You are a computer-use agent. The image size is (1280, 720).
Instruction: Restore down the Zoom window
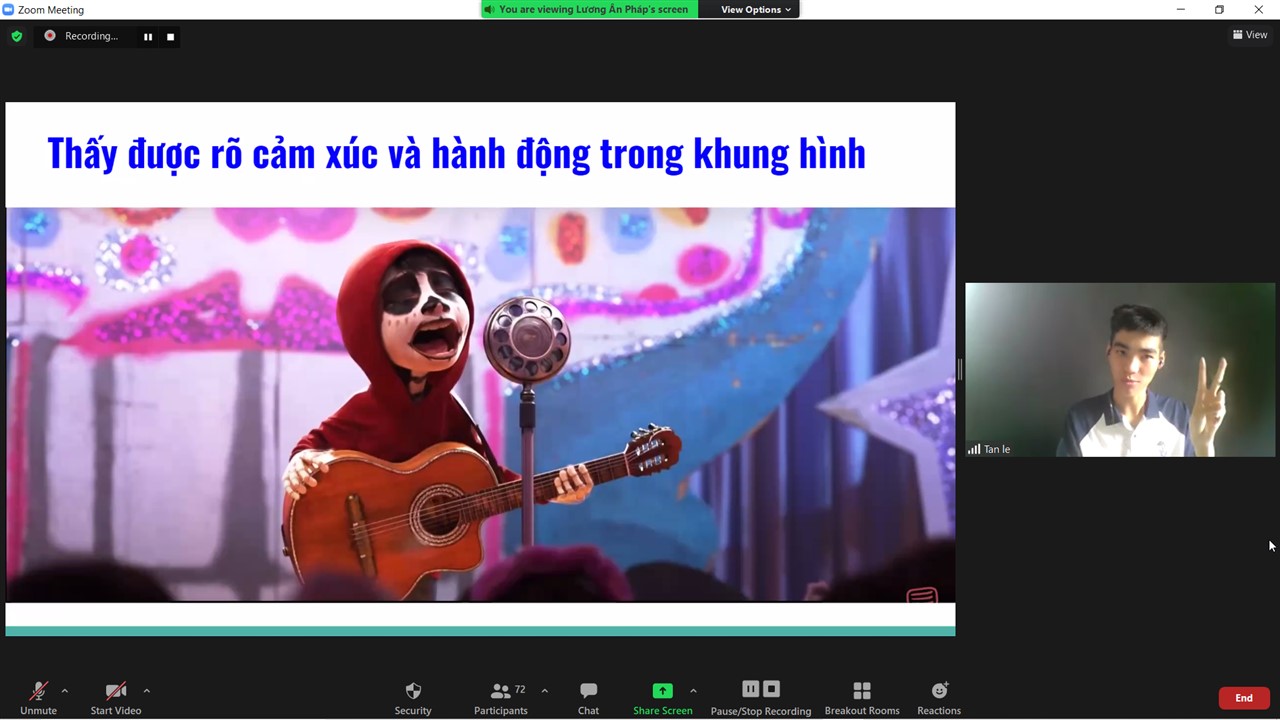(1219, 9)
